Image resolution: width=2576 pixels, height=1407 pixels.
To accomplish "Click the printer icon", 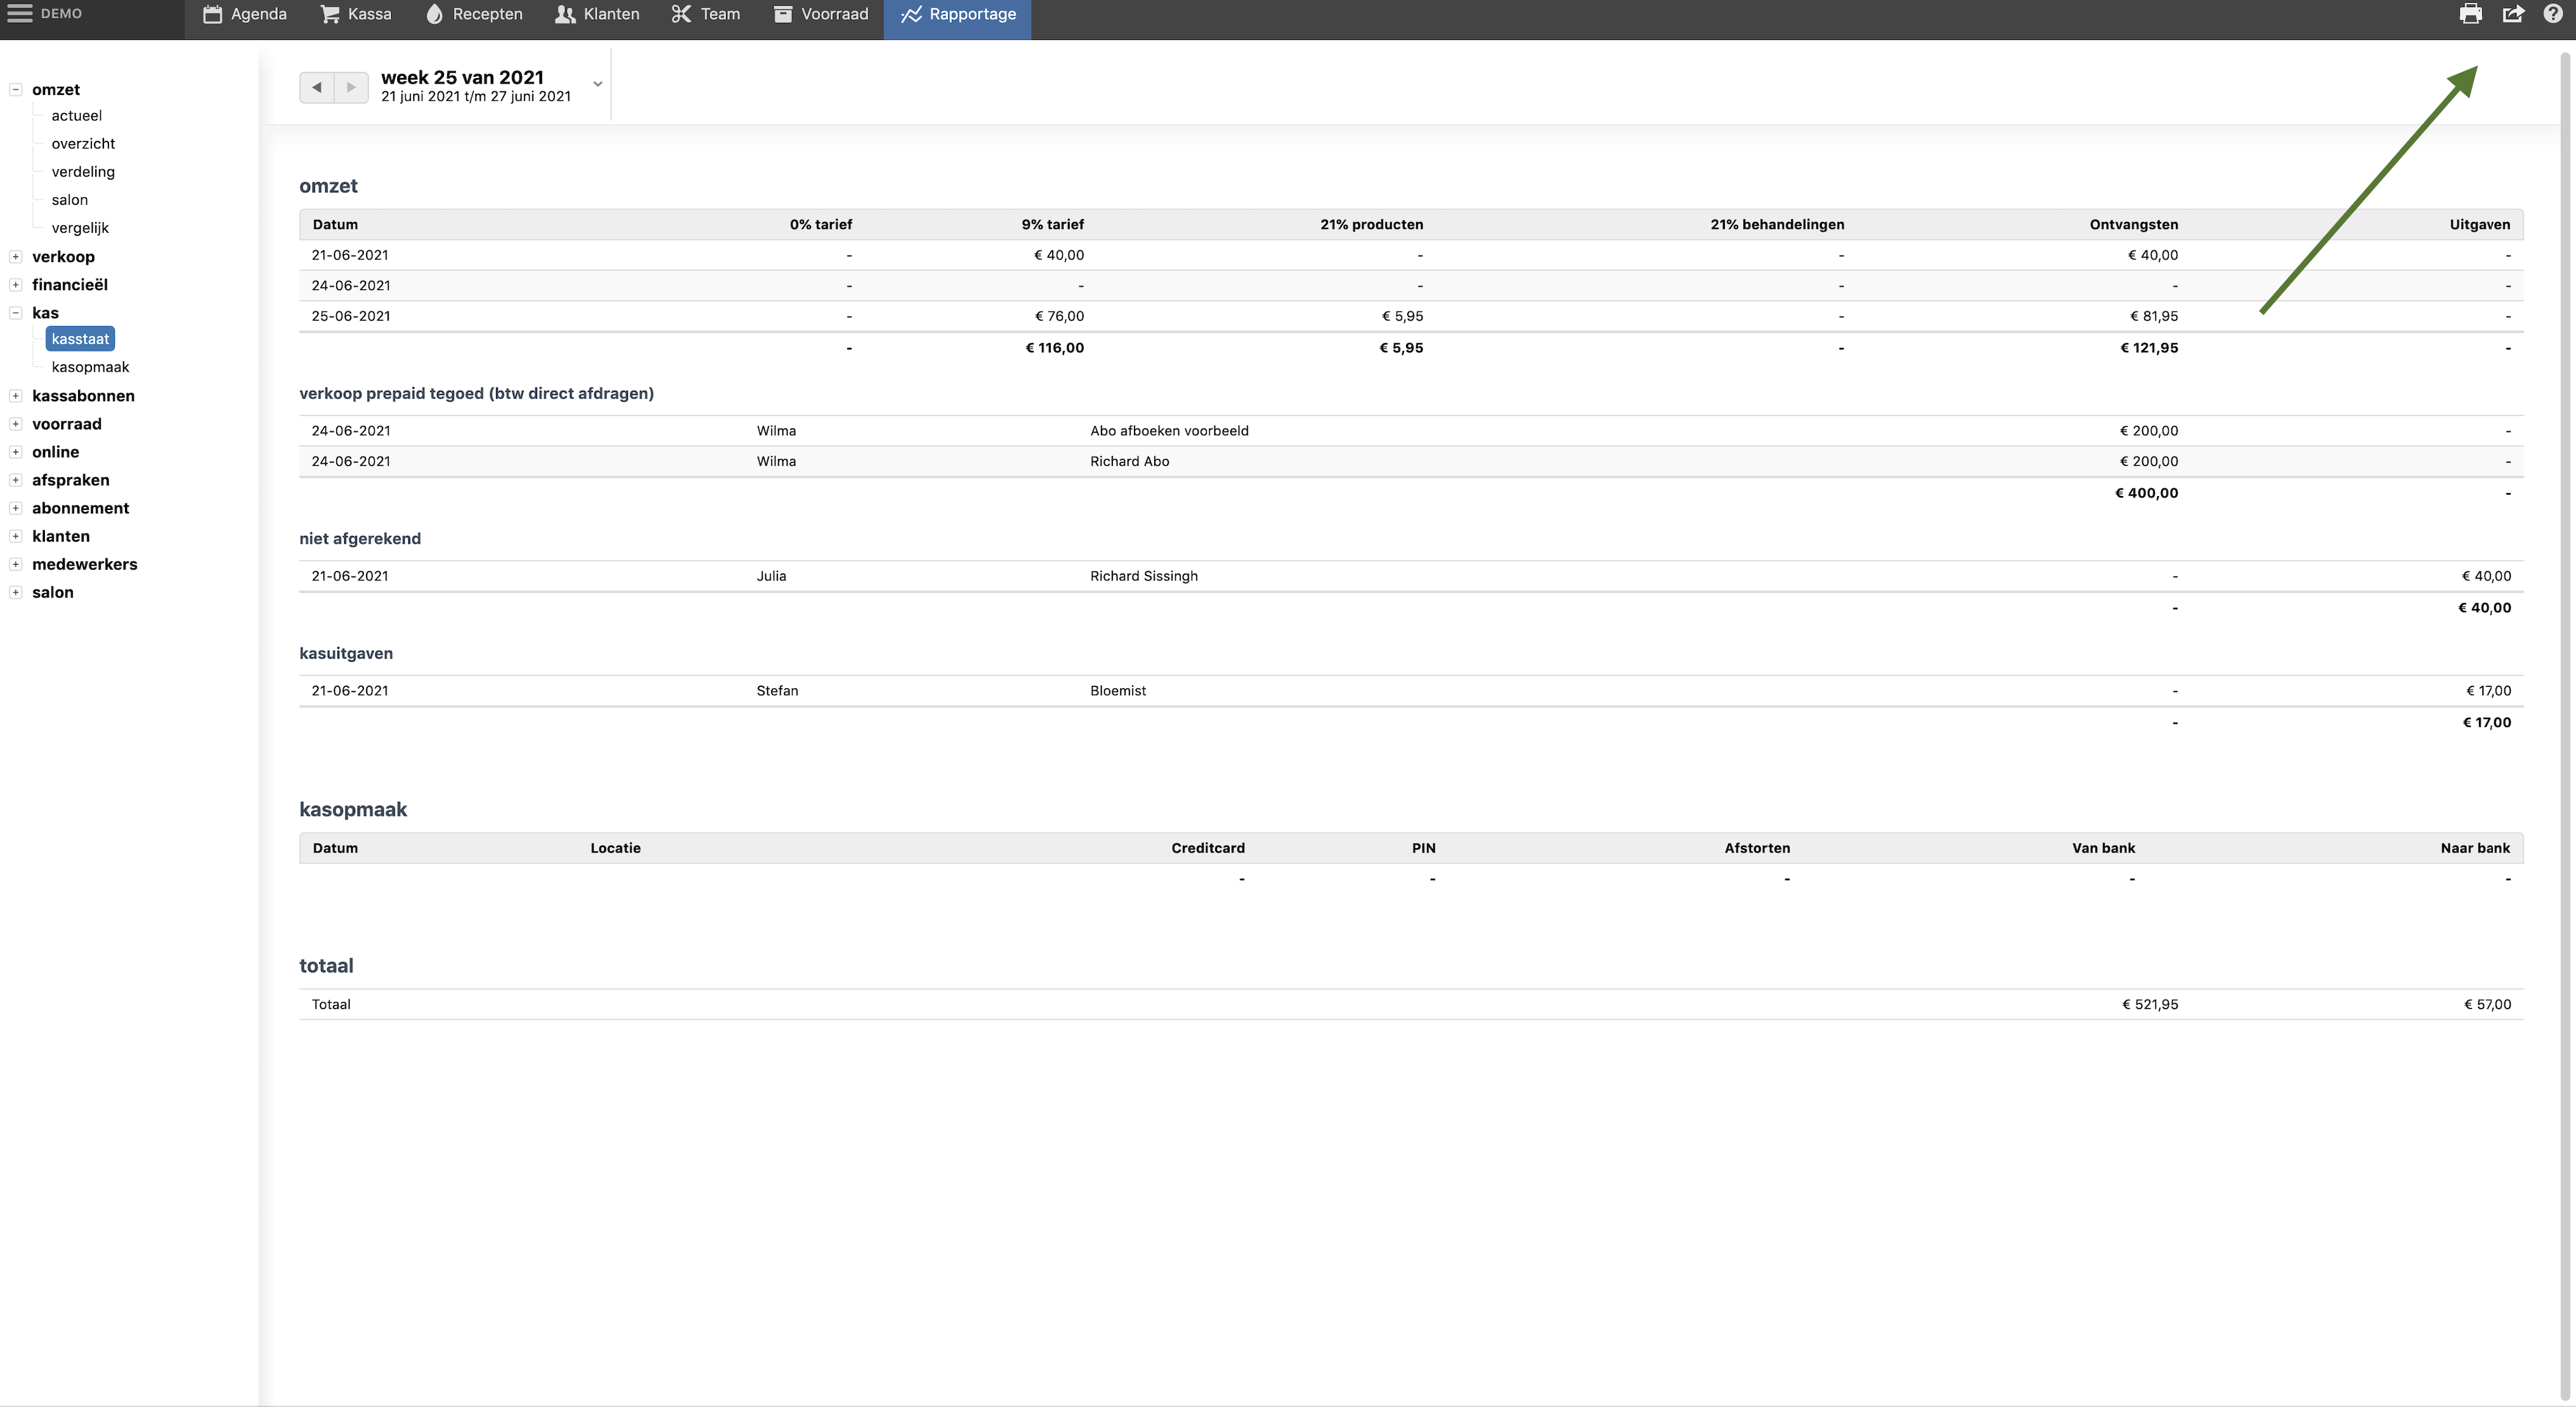I will coord(2470,14).
